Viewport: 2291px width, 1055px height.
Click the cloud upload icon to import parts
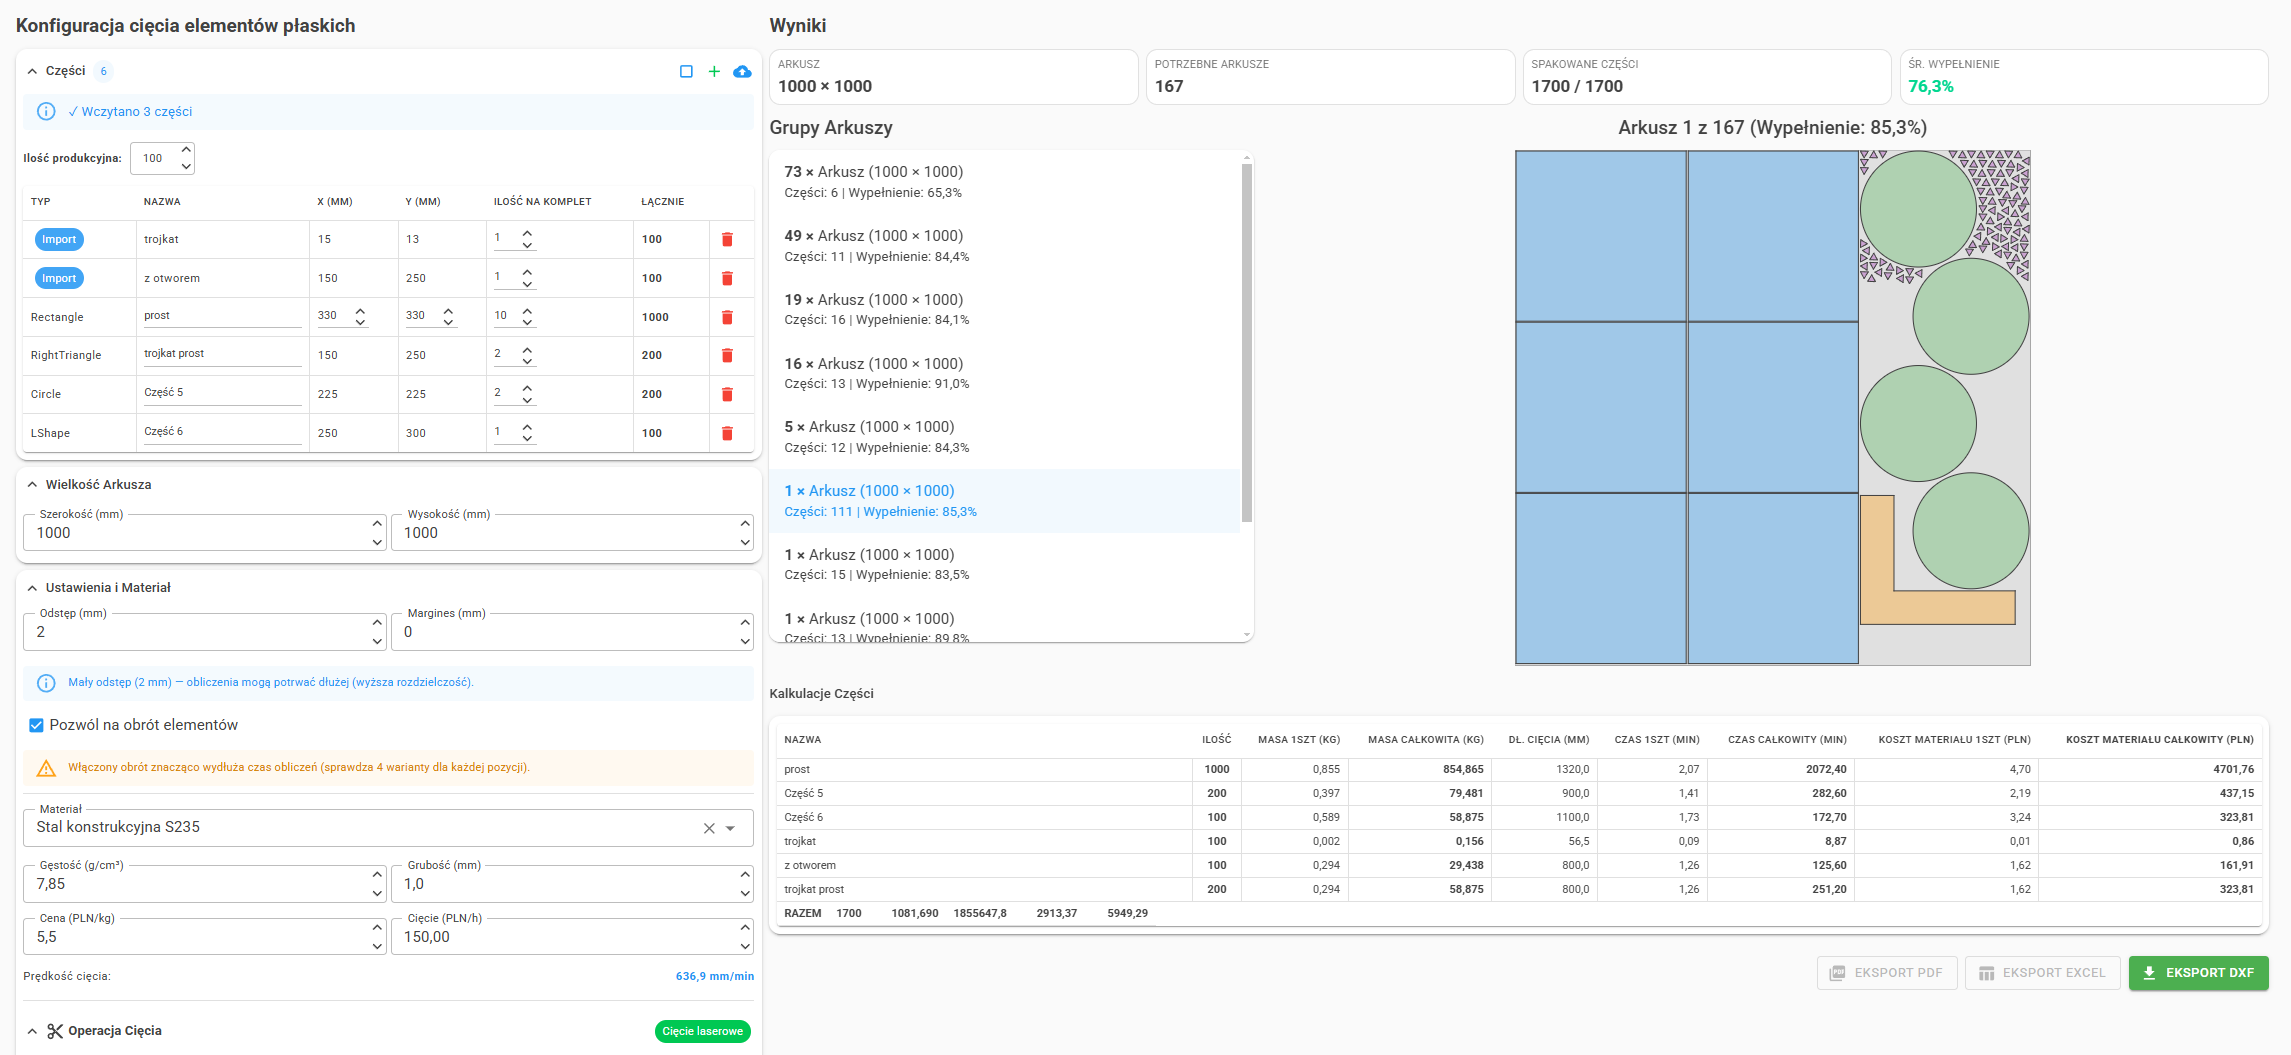[742, 71]
